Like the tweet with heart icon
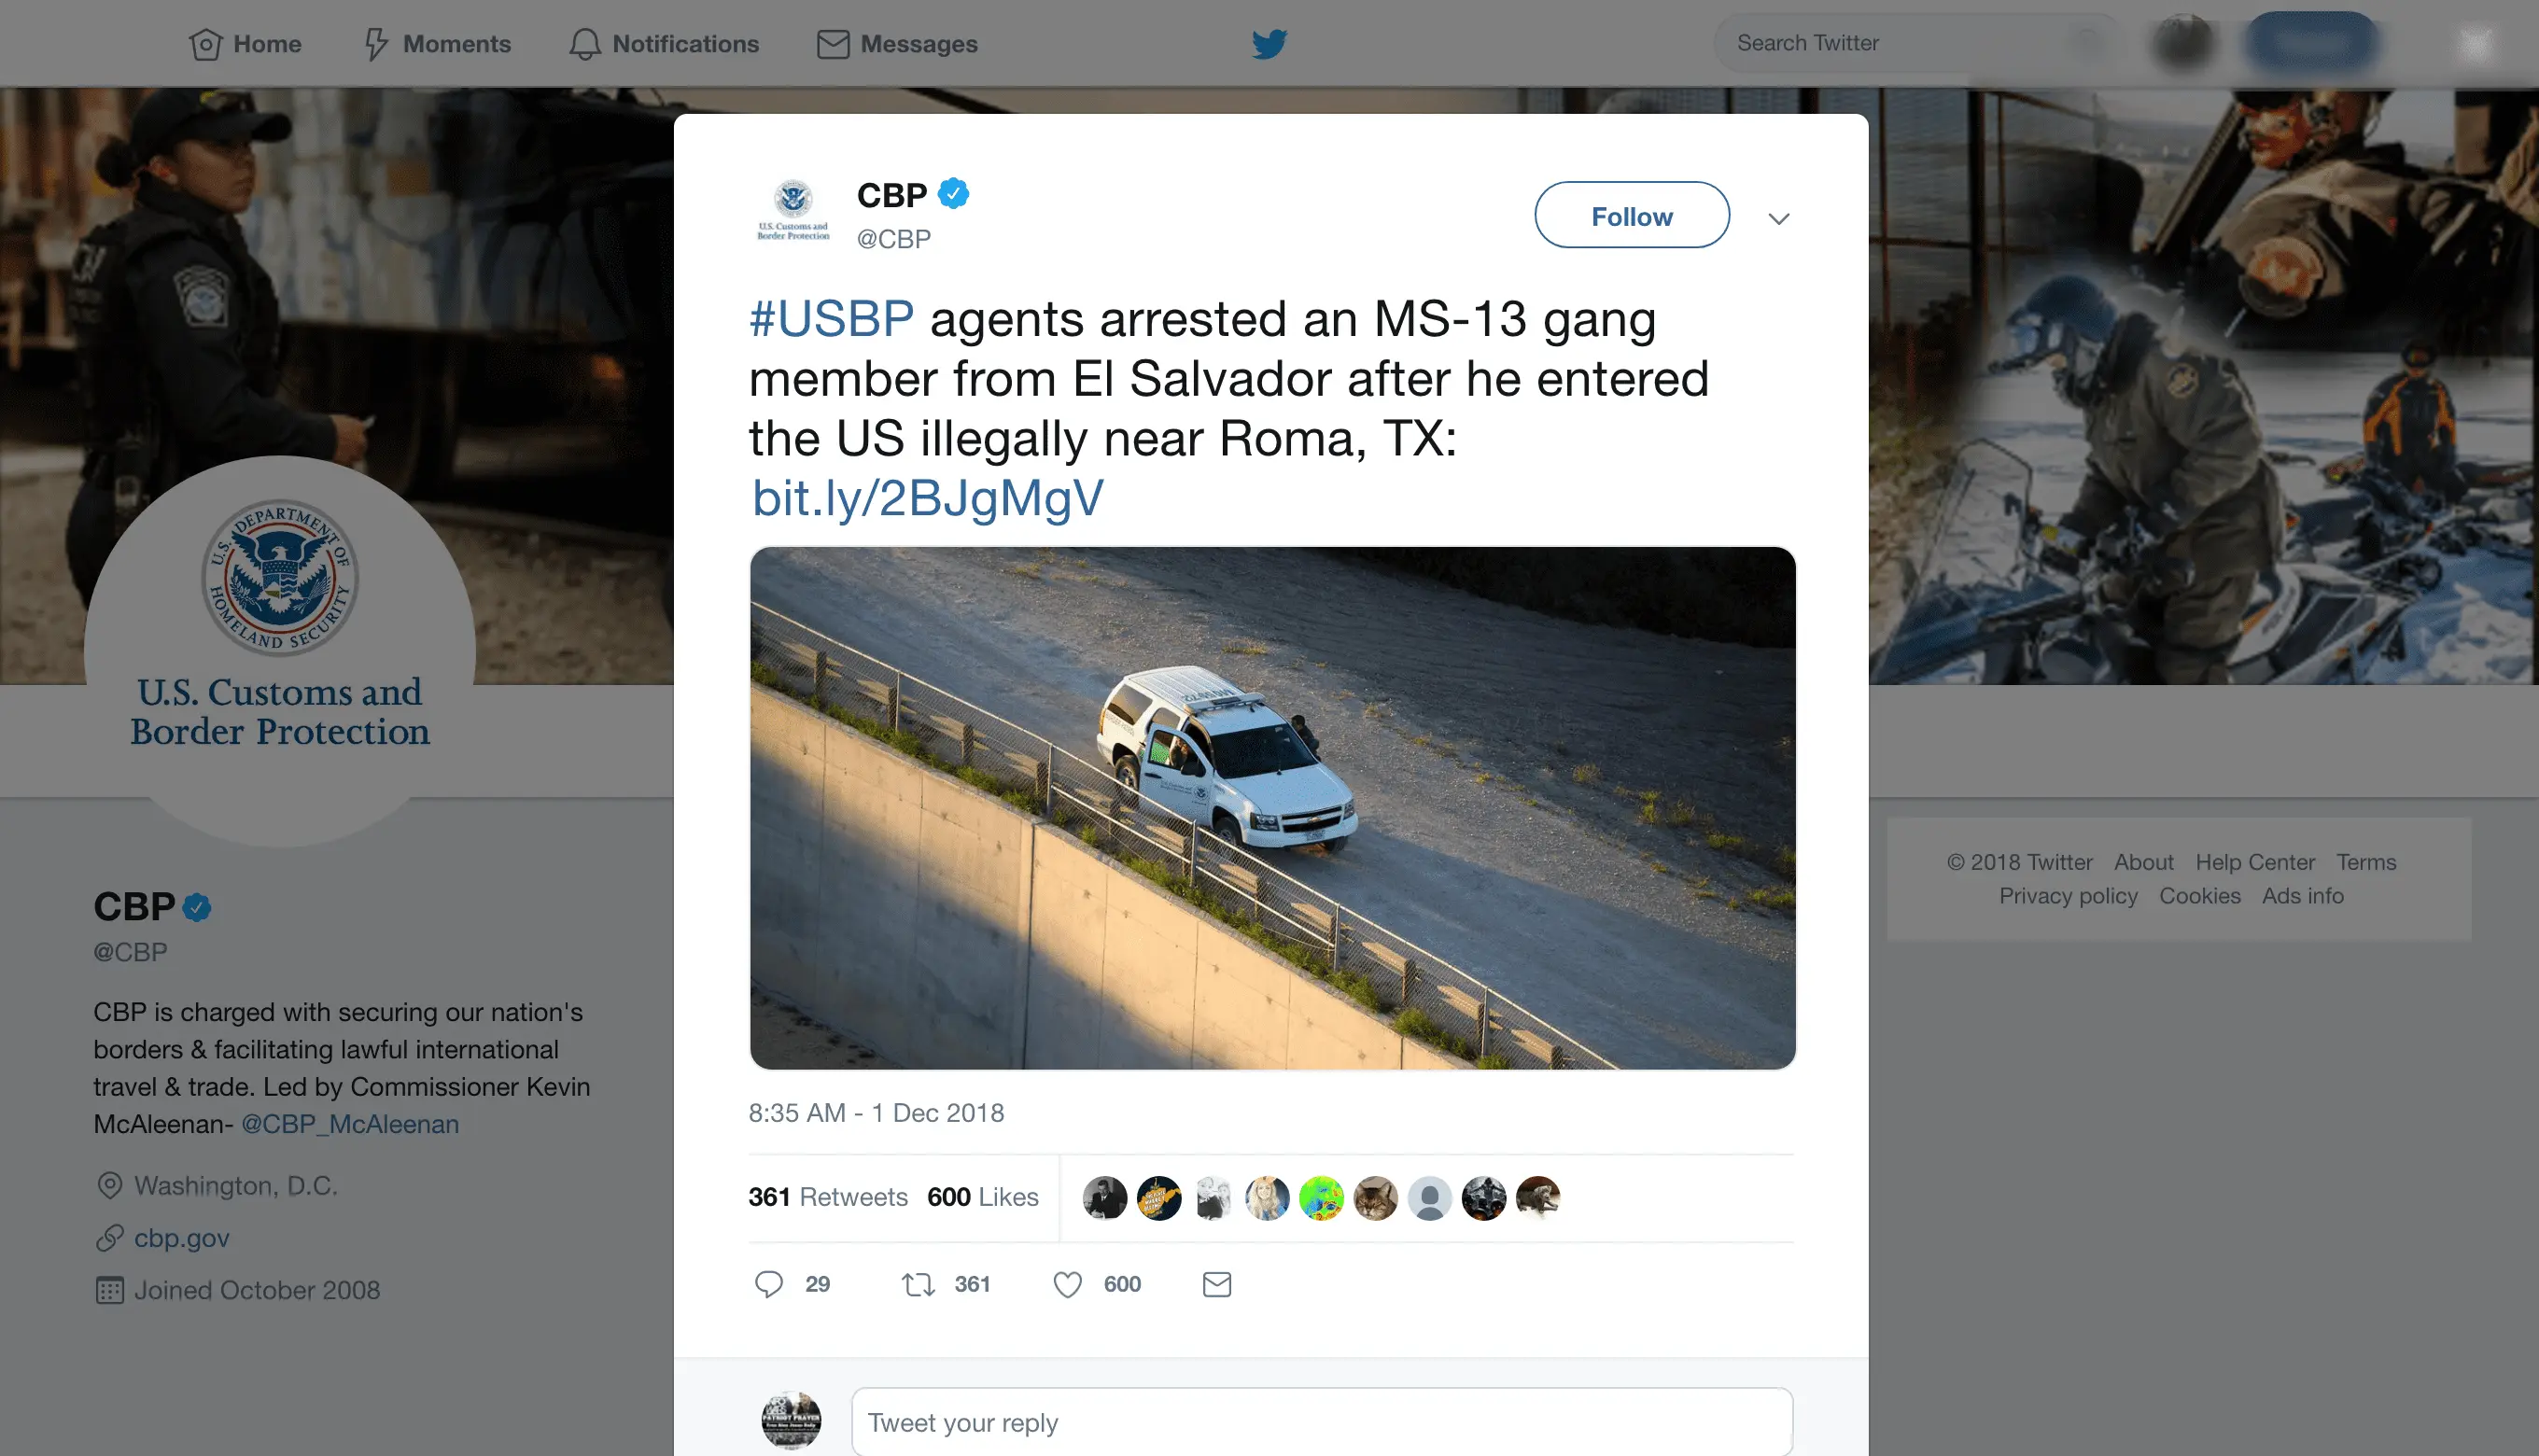The width and height of the screenshot is (2539, 1456). click(x=1067, y=1284)
